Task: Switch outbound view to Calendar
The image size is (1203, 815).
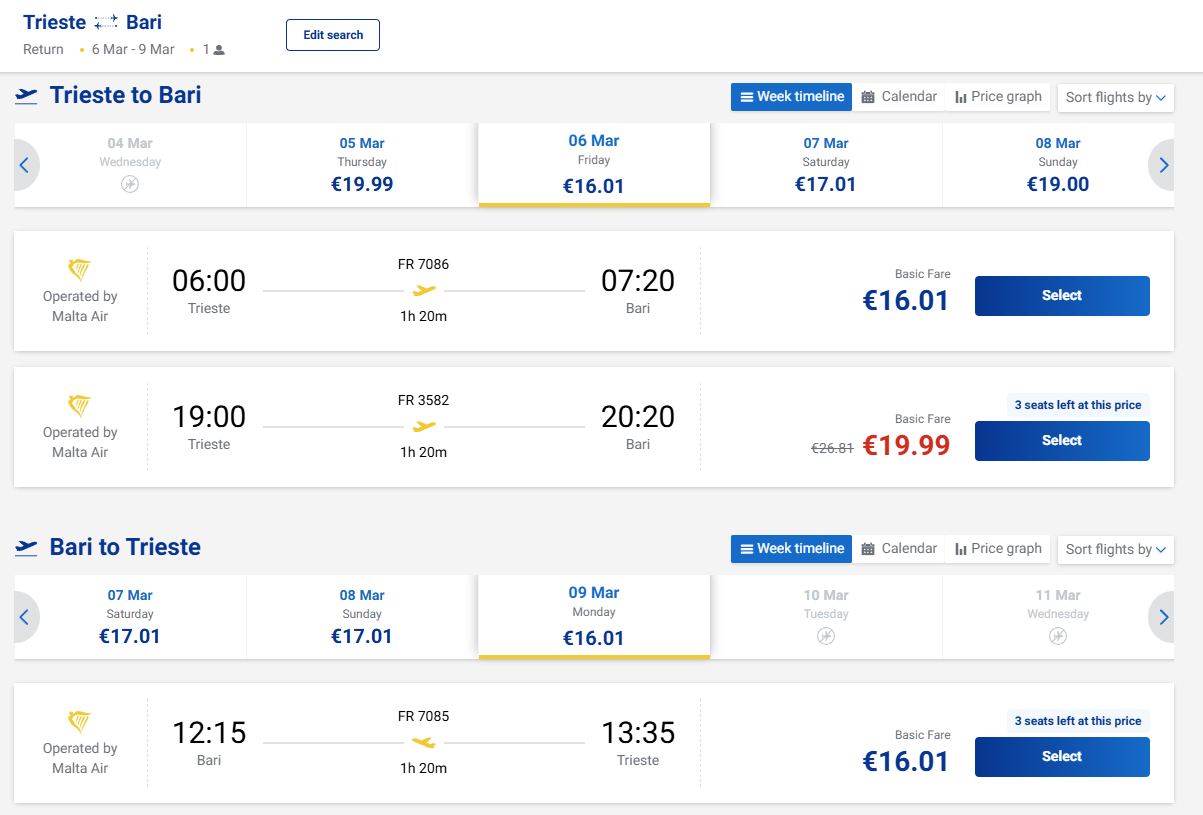Action: click(899, 97)
